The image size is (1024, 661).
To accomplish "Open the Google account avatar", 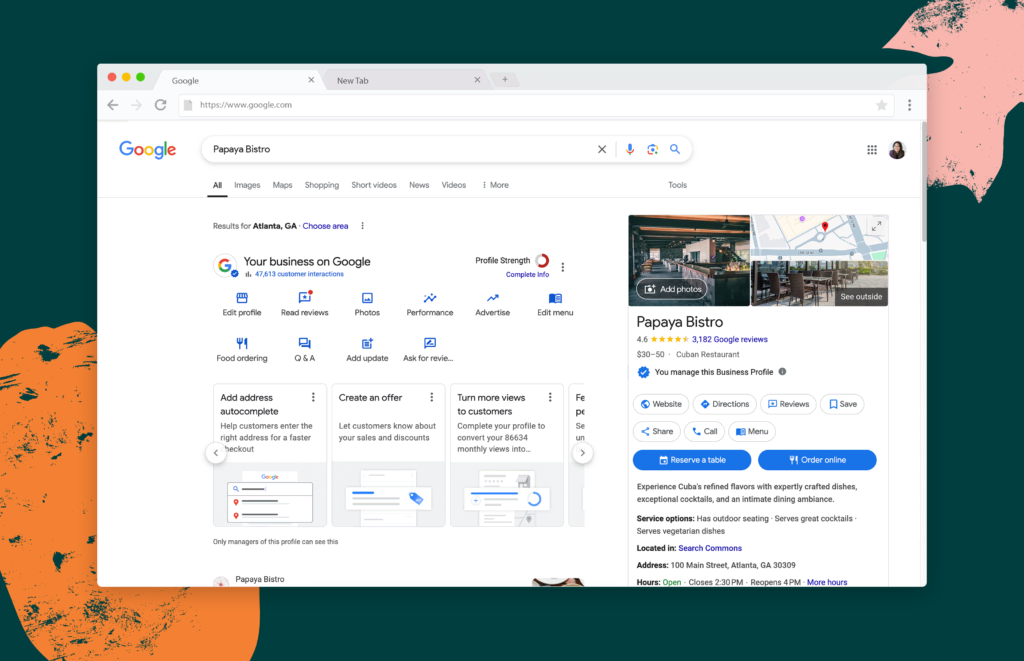I will pyautogui.click(x=897, y=150).
